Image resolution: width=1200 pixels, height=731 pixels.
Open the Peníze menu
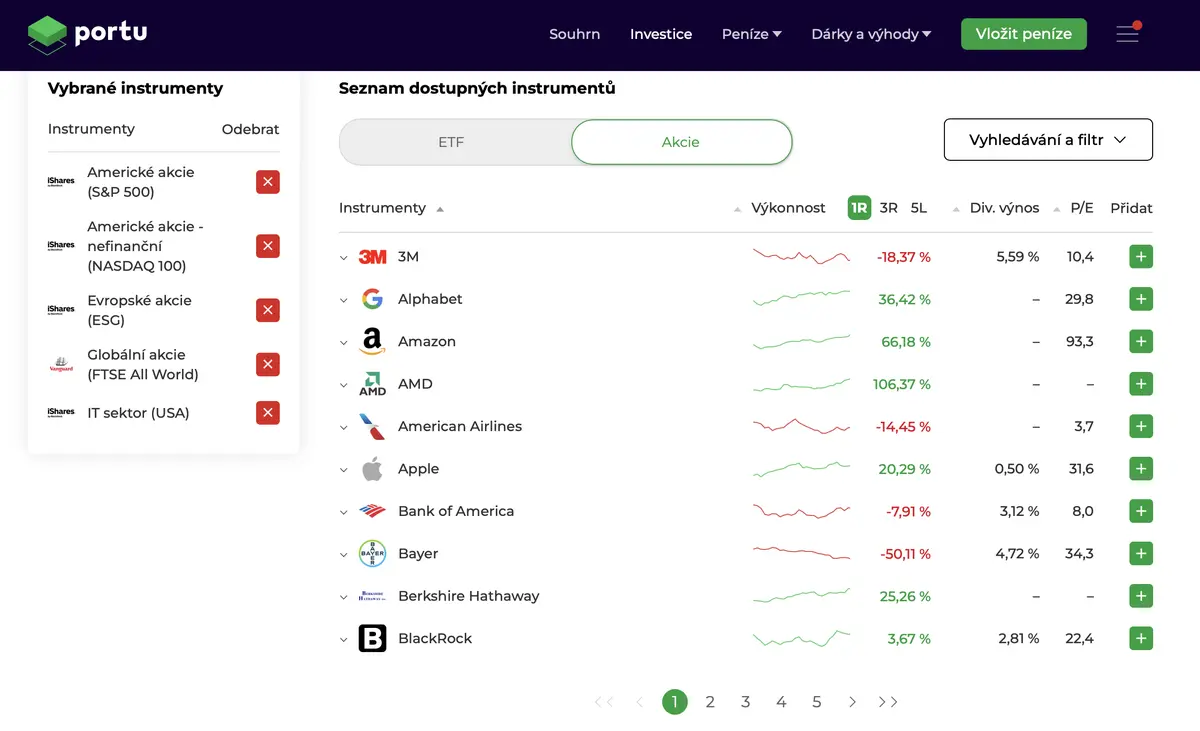point(752,34)
